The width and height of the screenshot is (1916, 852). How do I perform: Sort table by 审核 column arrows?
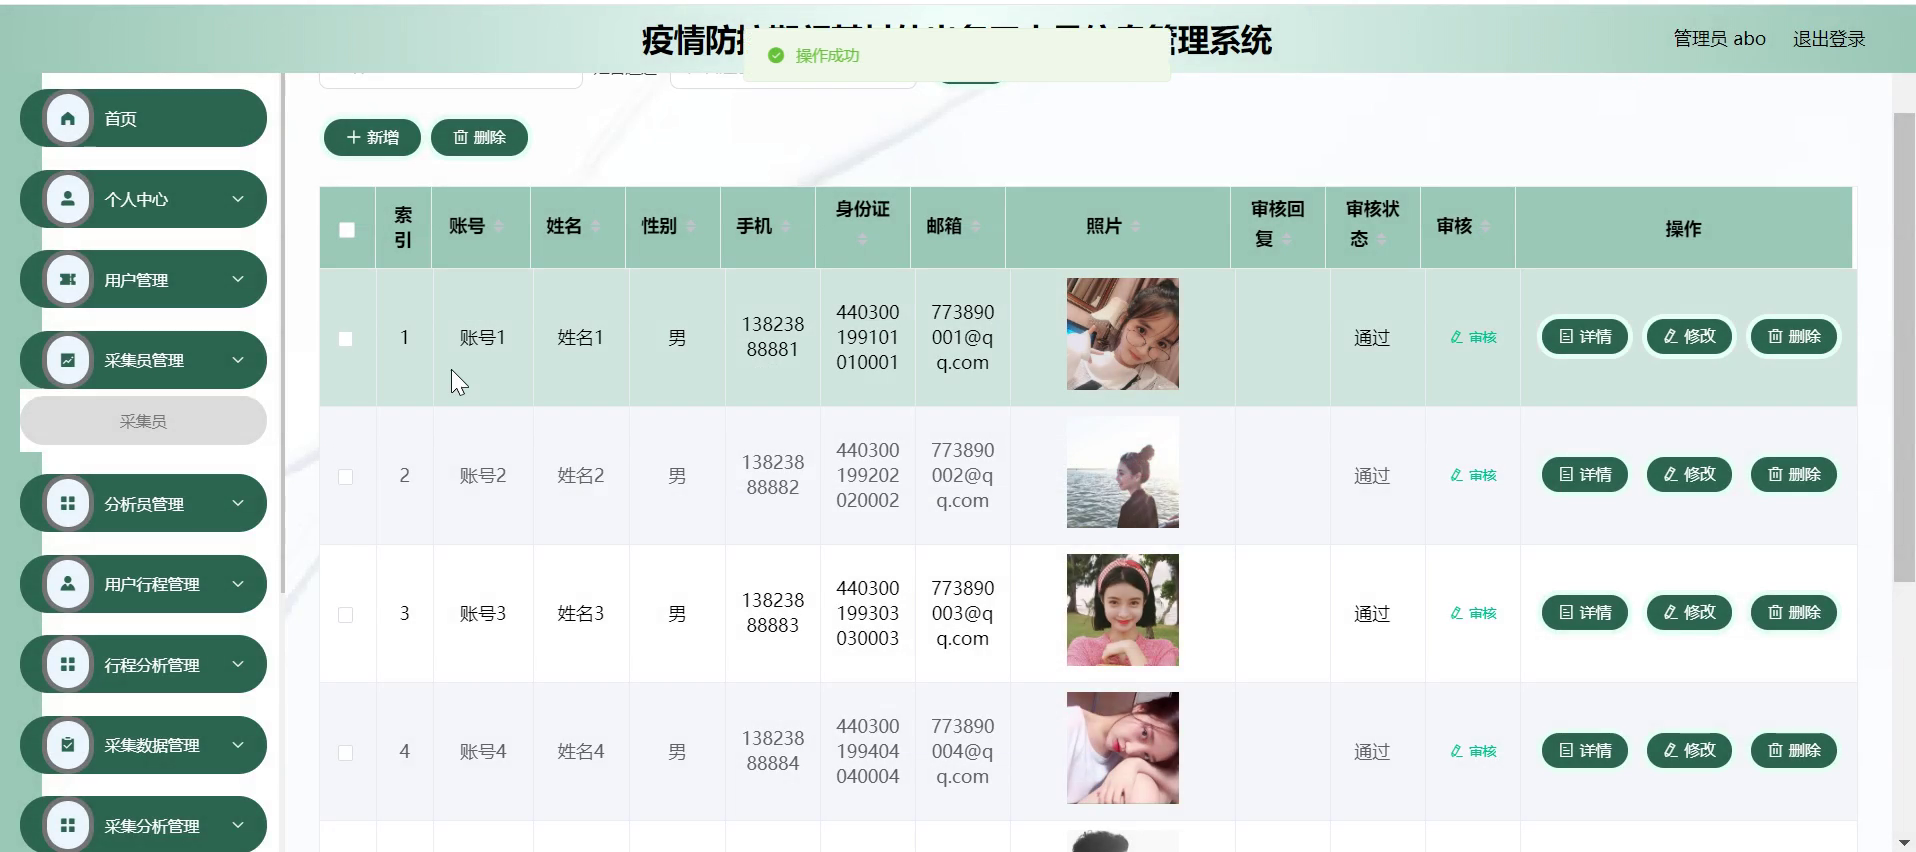(x=1486, y=227)
